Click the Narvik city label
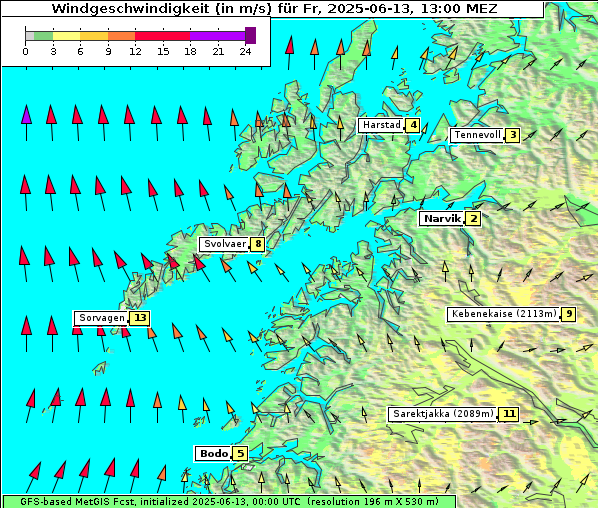The width and height of the screenshot is (598, 508). pyautogui.click(x=442, y=219)
